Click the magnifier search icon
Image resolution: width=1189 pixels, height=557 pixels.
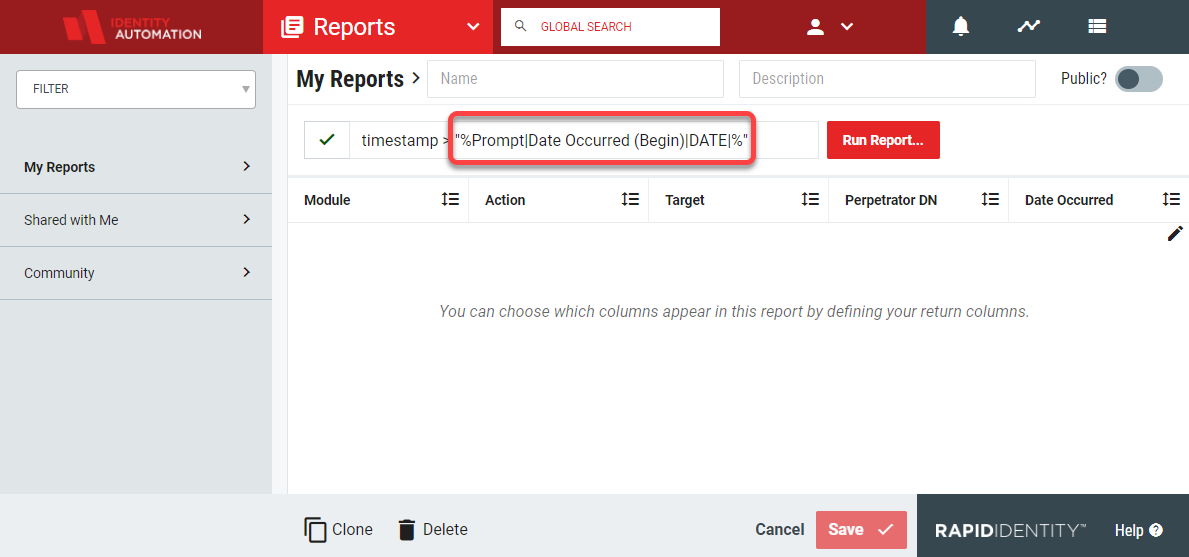click(520, 27)
